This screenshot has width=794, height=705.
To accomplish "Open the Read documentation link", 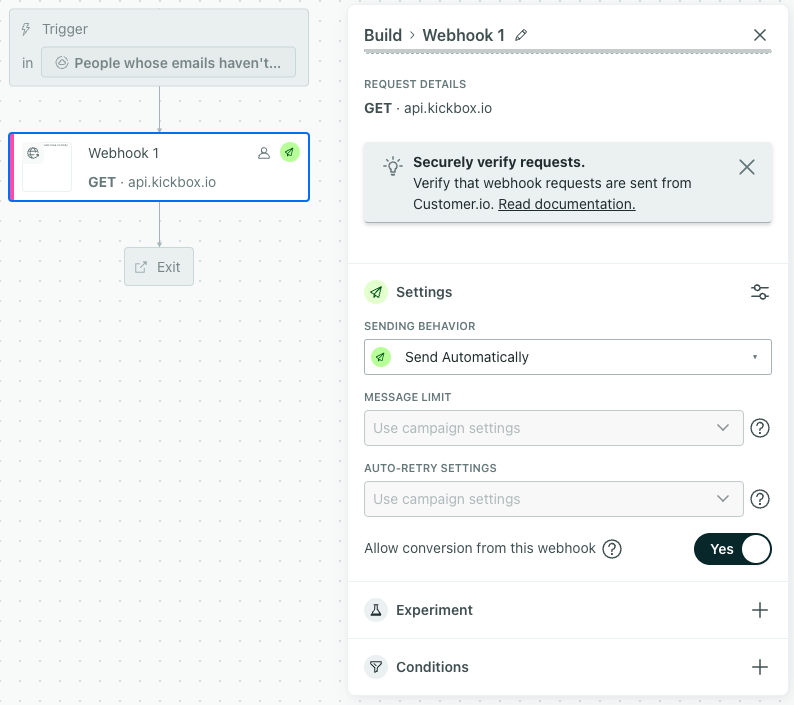I will pyautogui.click(x=567, y=204).
